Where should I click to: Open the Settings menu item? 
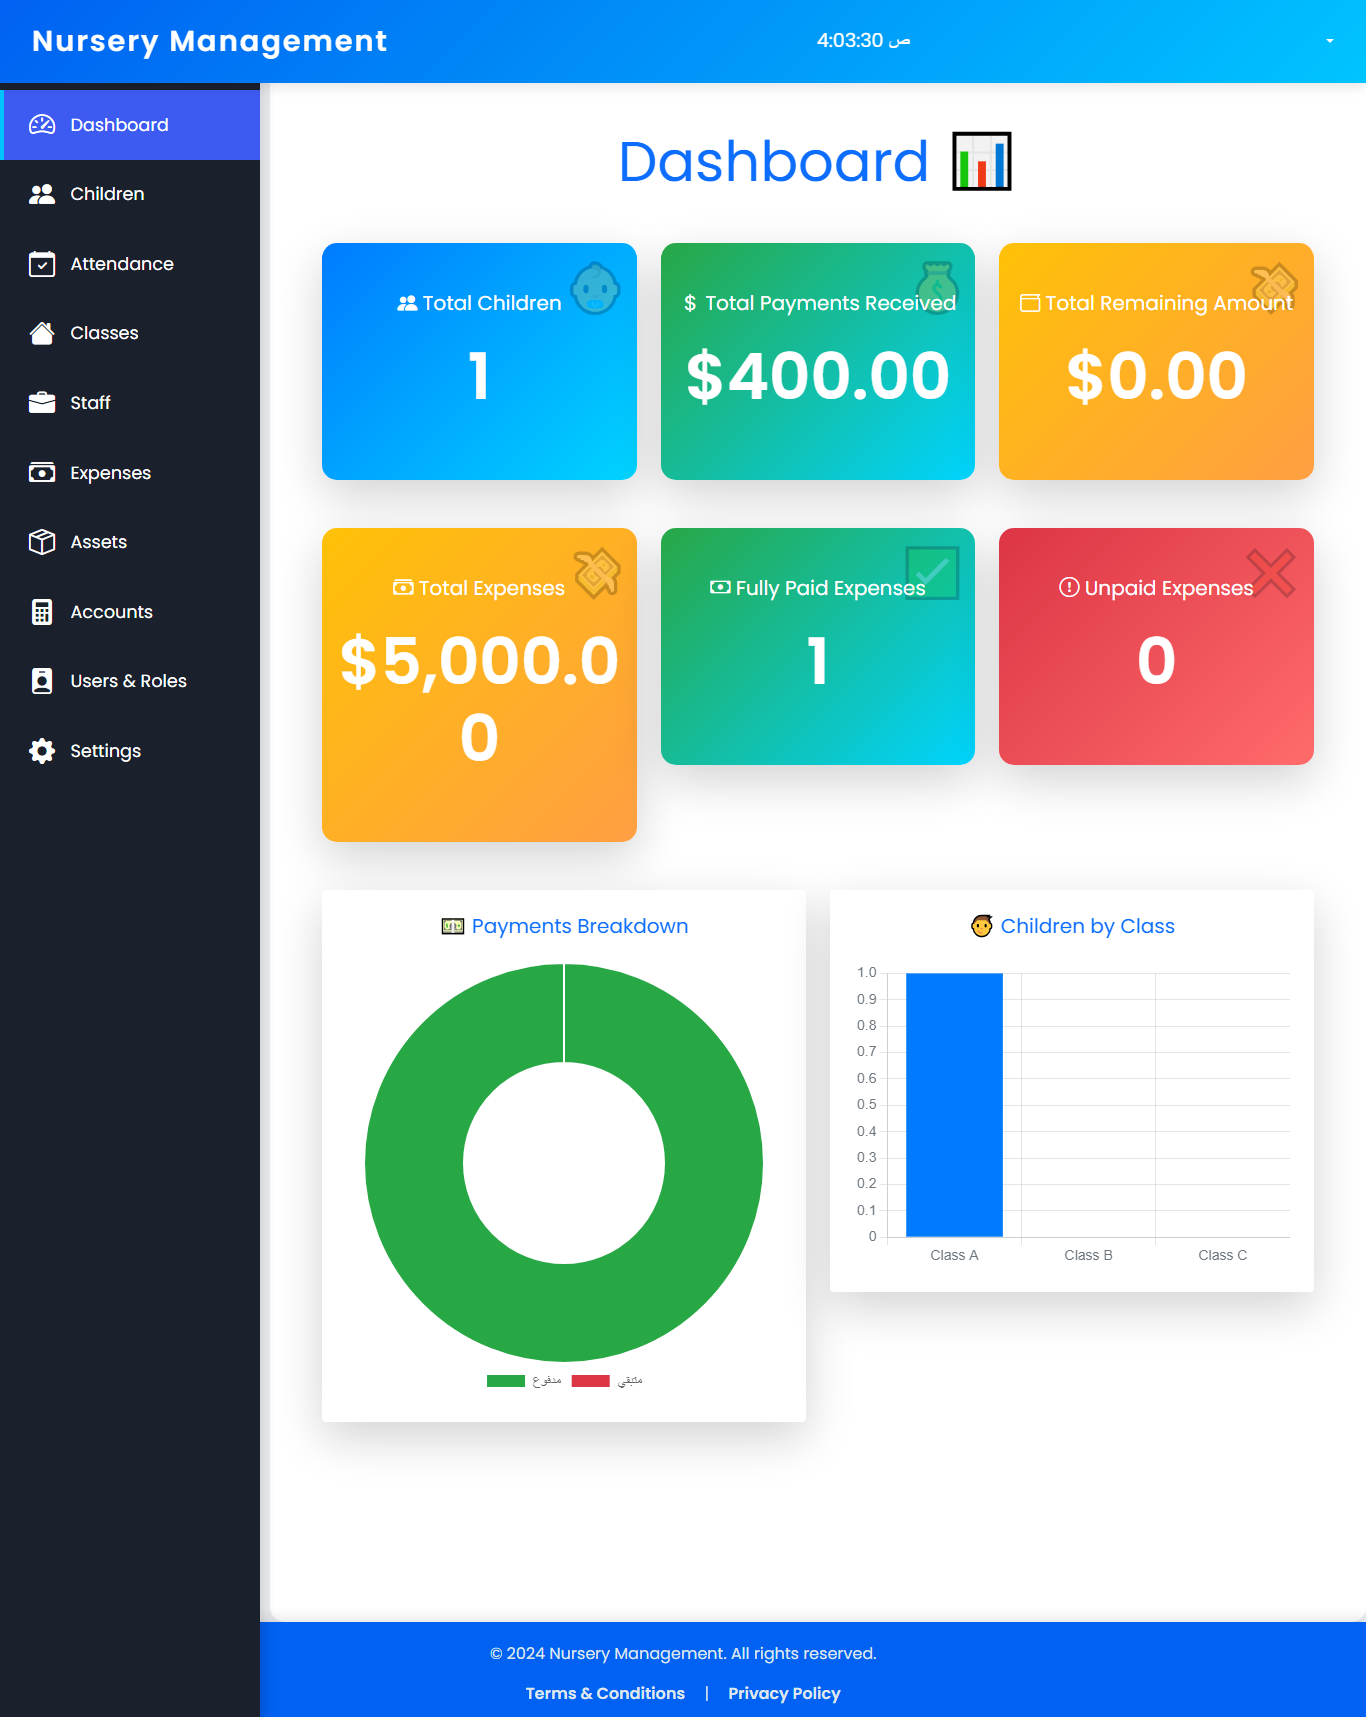point(105,751)
